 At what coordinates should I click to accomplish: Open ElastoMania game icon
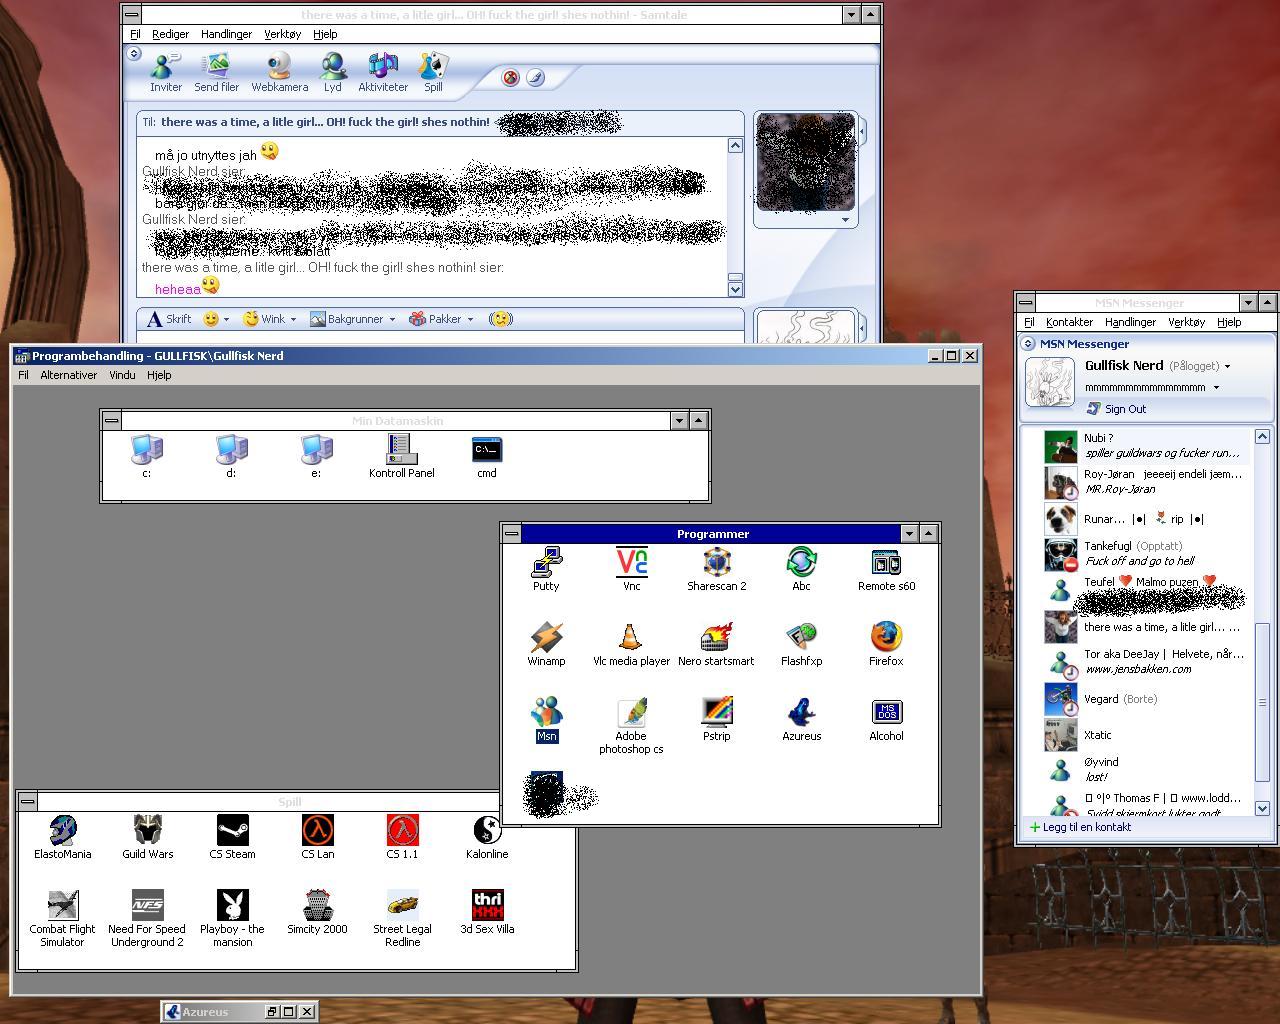coord(62,837)
